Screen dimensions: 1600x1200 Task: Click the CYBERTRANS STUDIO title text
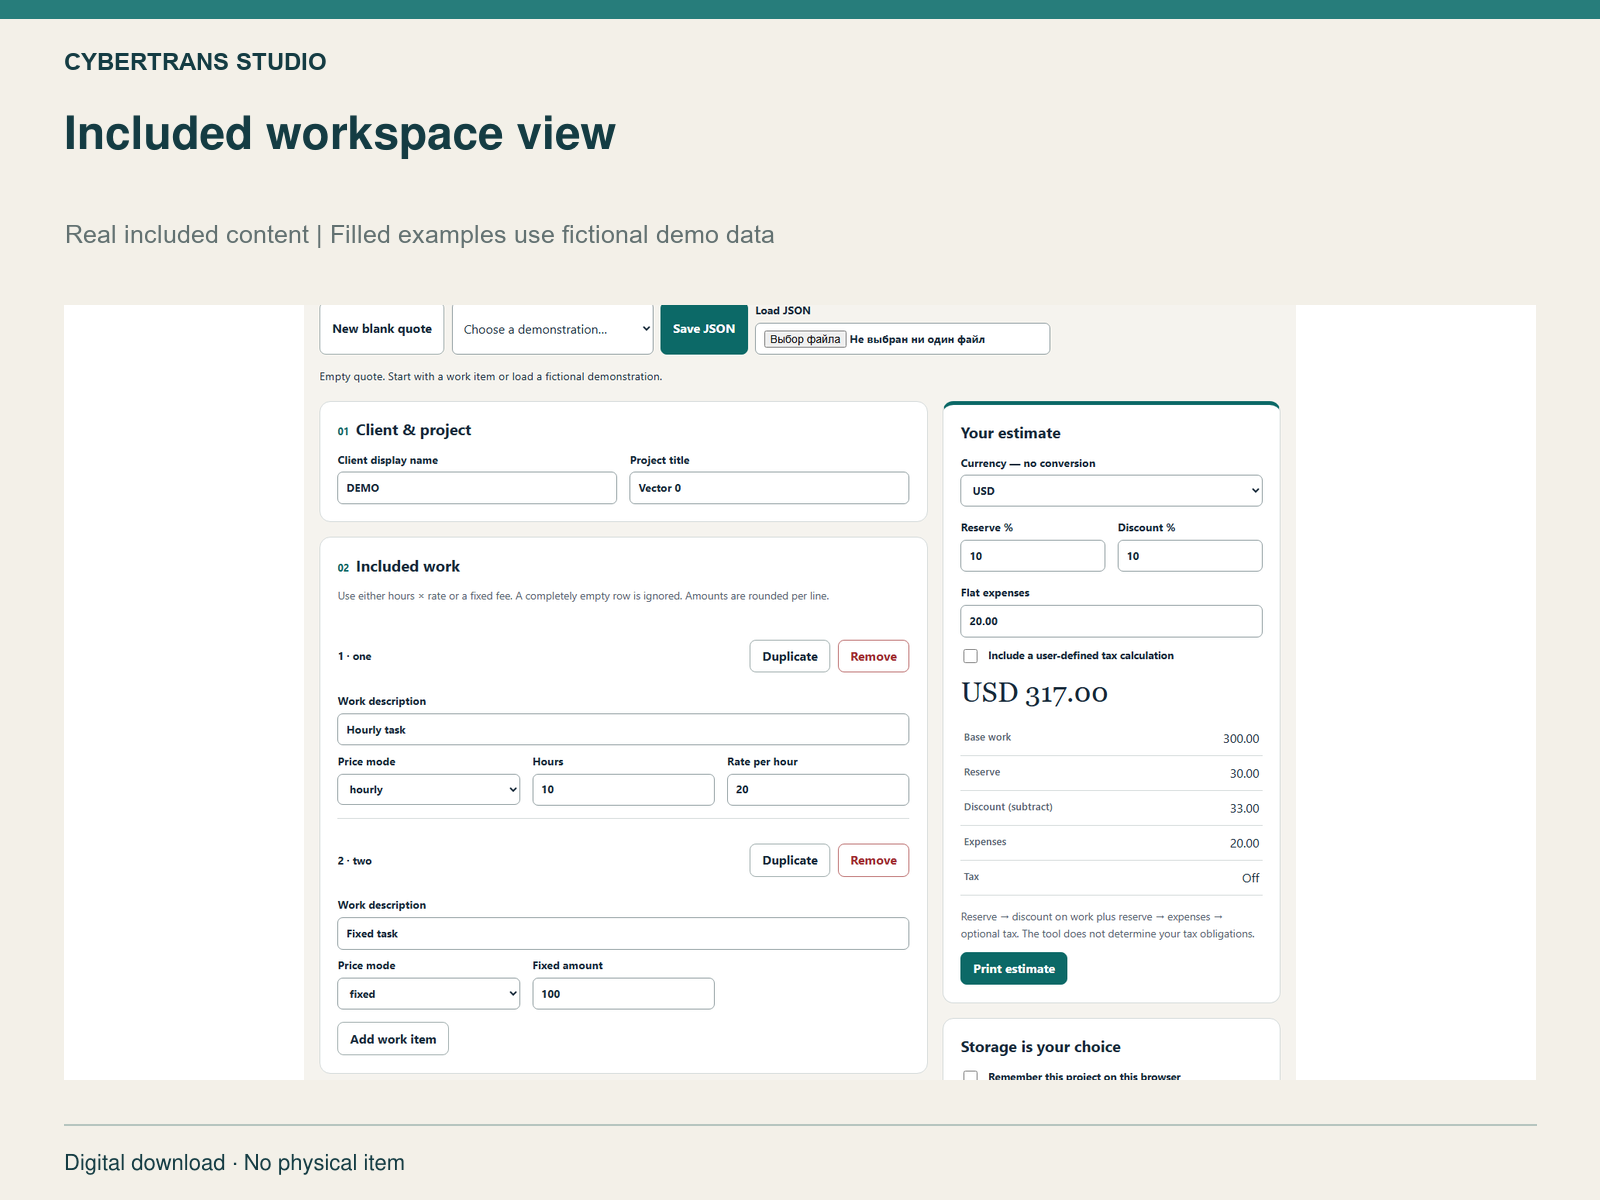(x=195, y=62)
